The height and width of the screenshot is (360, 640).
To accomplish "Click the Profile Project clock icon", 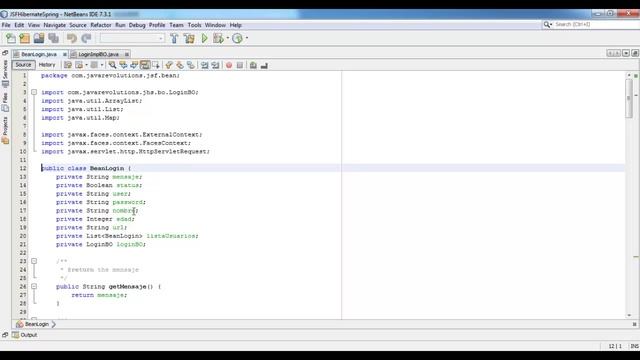I will click(237, 38).
